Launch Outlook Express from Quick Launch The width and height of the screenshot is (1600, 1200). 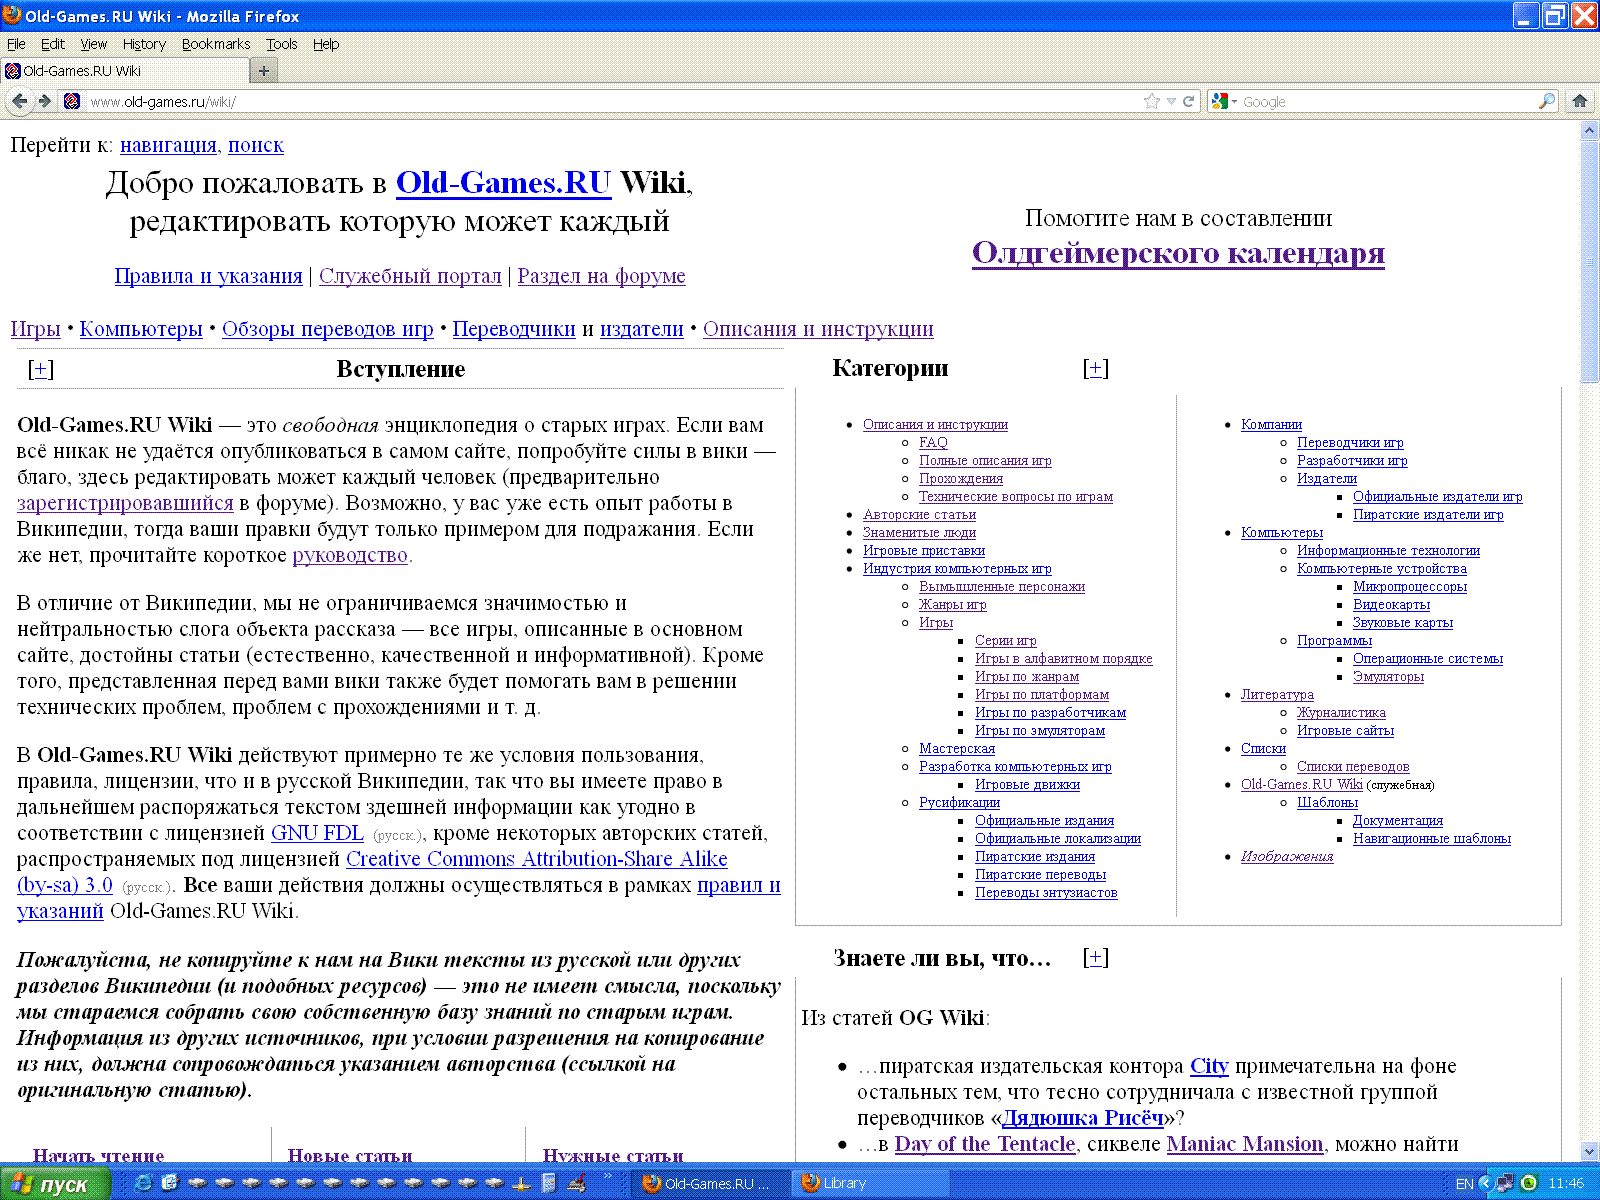[170, 1183]
